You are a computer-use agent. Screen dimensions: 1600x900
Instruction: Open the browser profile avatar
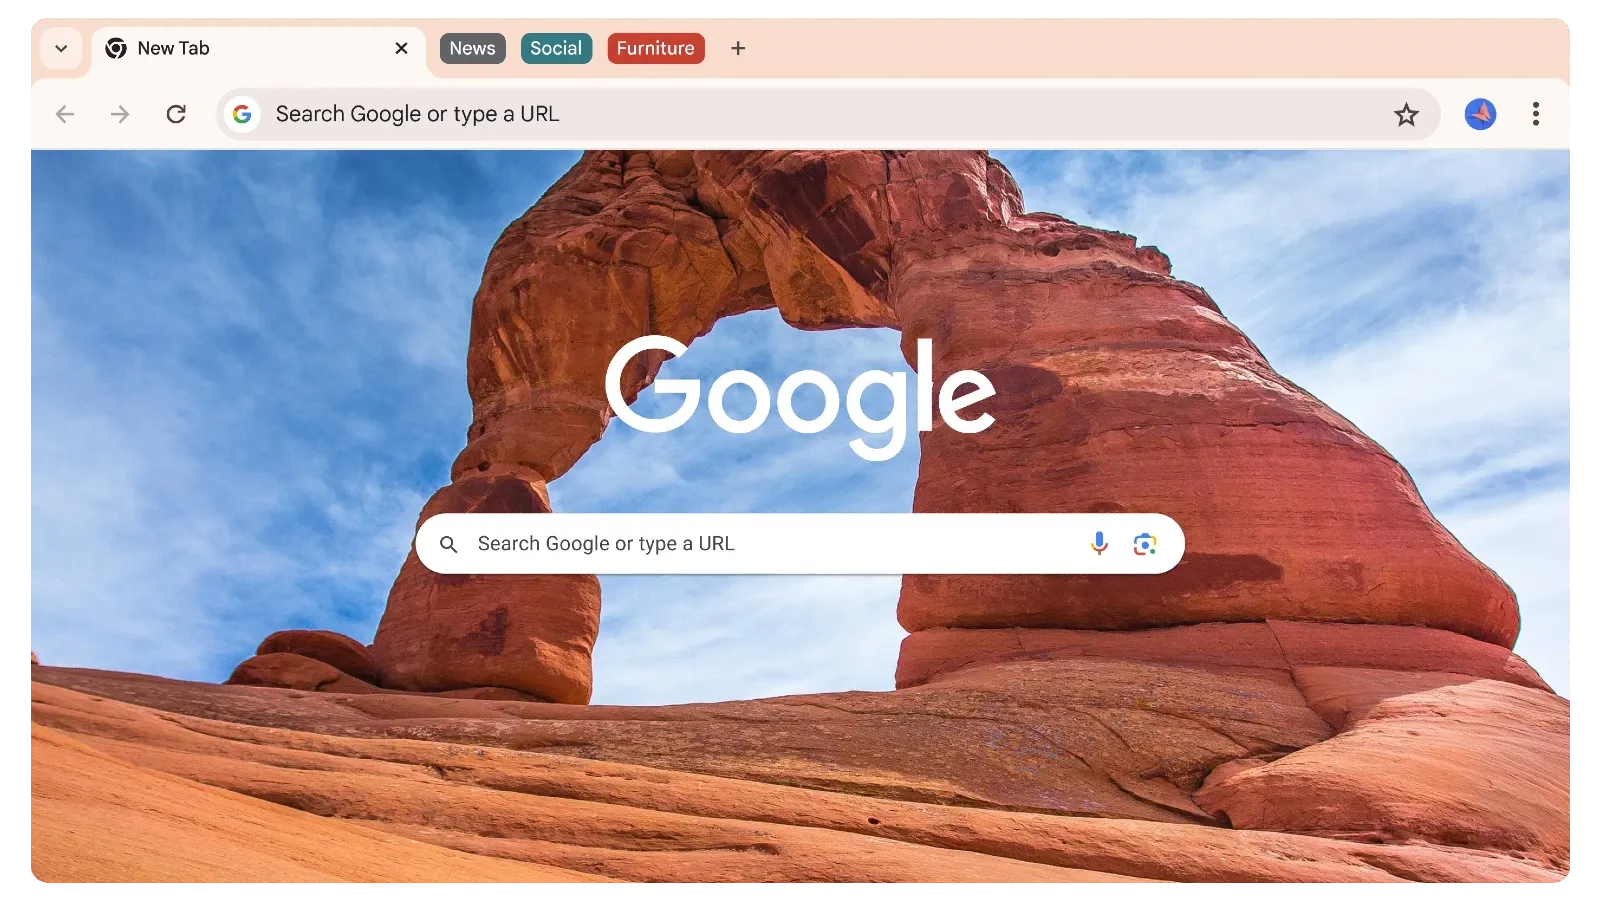pos(1480,114)
